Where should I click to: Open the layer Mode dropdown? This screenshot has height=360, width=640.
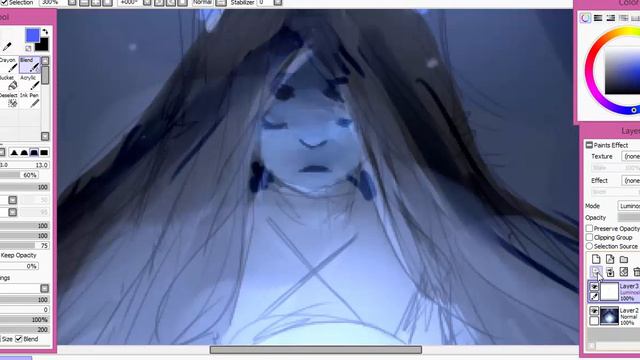(629, 206)
